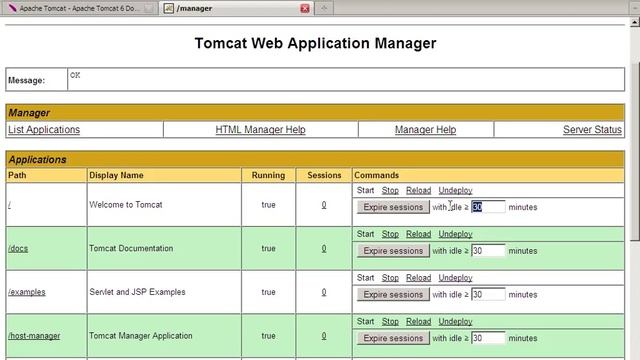Click the Tomcat Web Application Manager heading

pos(315,43)
